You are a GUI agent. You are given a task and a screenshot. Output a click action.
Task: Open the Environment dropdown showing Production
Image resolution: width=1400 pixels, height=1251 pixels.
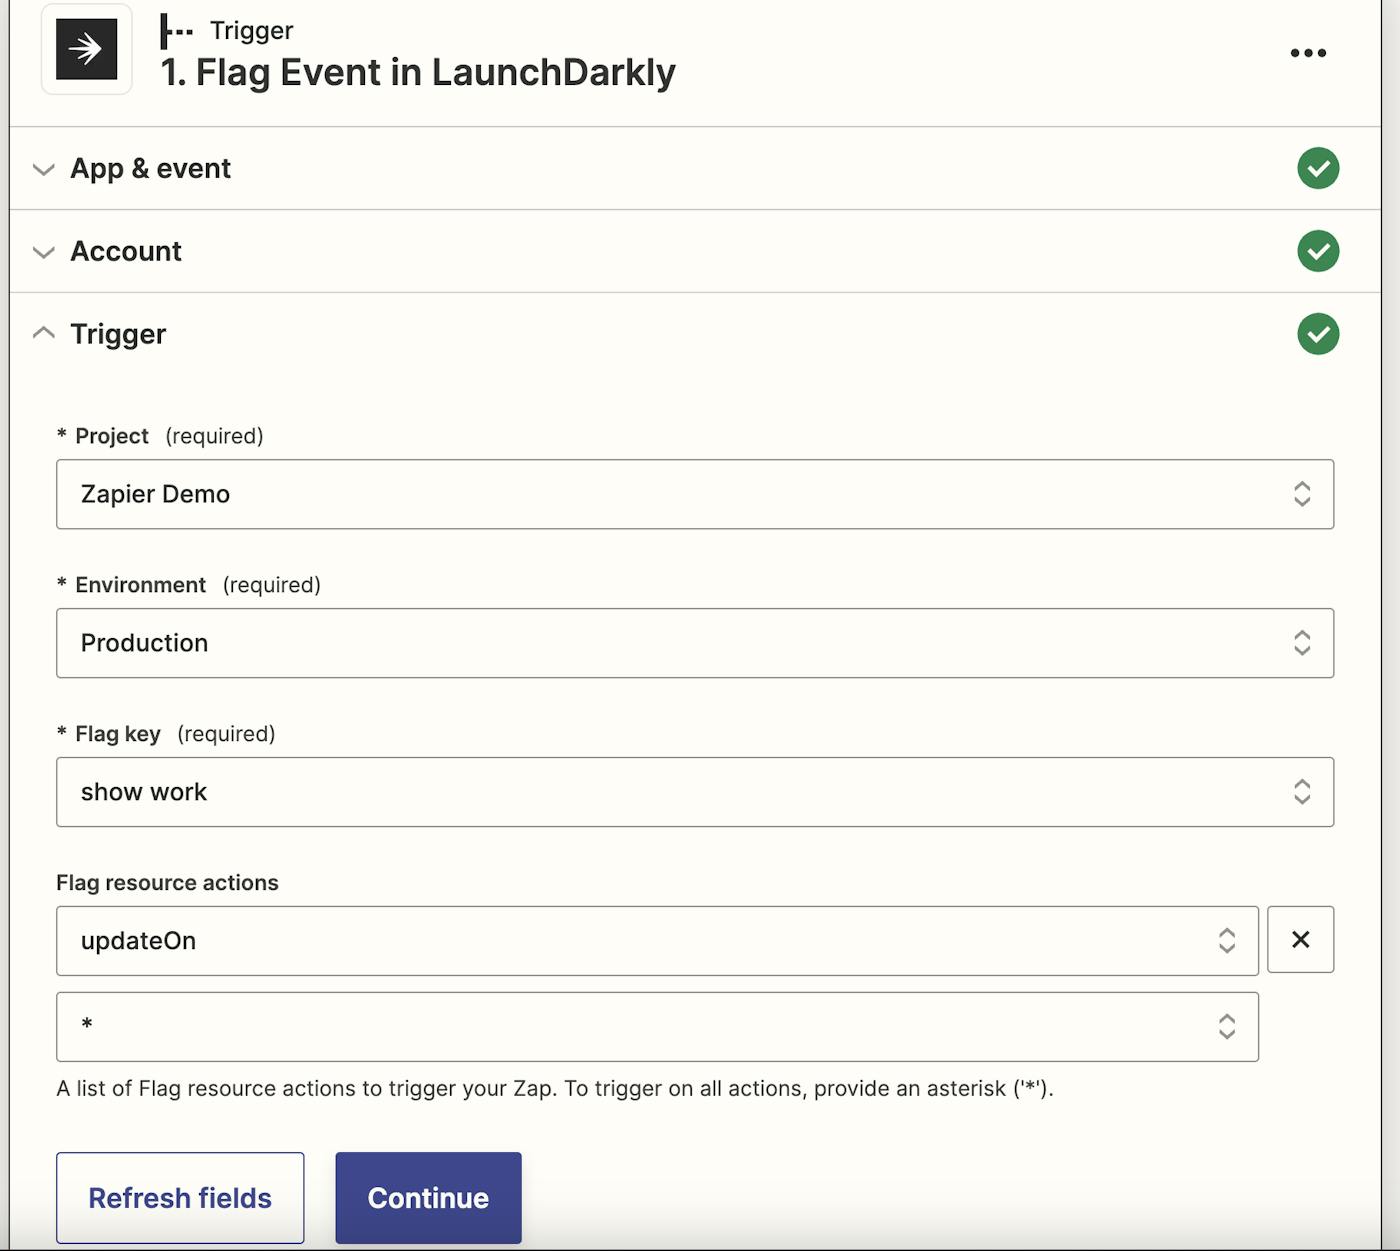click(695, 643)
